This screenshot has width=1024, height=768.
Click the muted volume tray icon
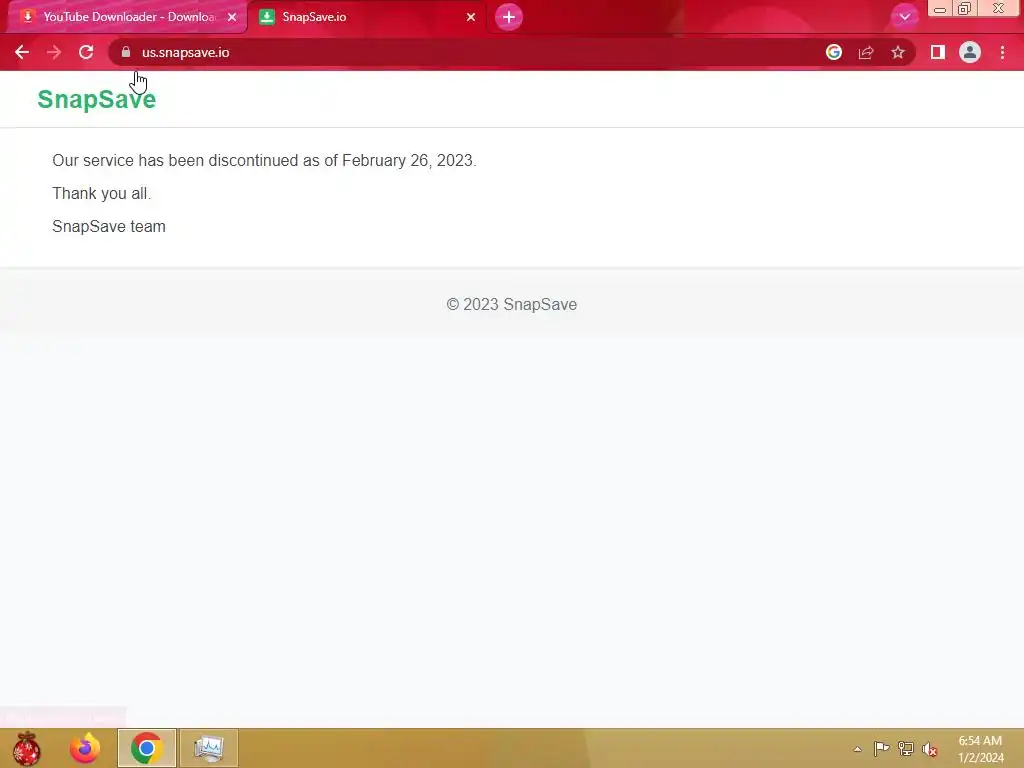(x=929, y=749)
